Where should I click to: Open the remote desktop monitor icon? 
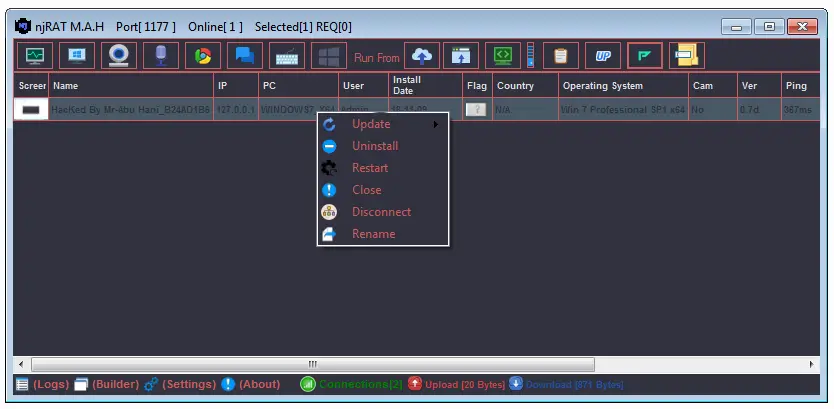76,56
